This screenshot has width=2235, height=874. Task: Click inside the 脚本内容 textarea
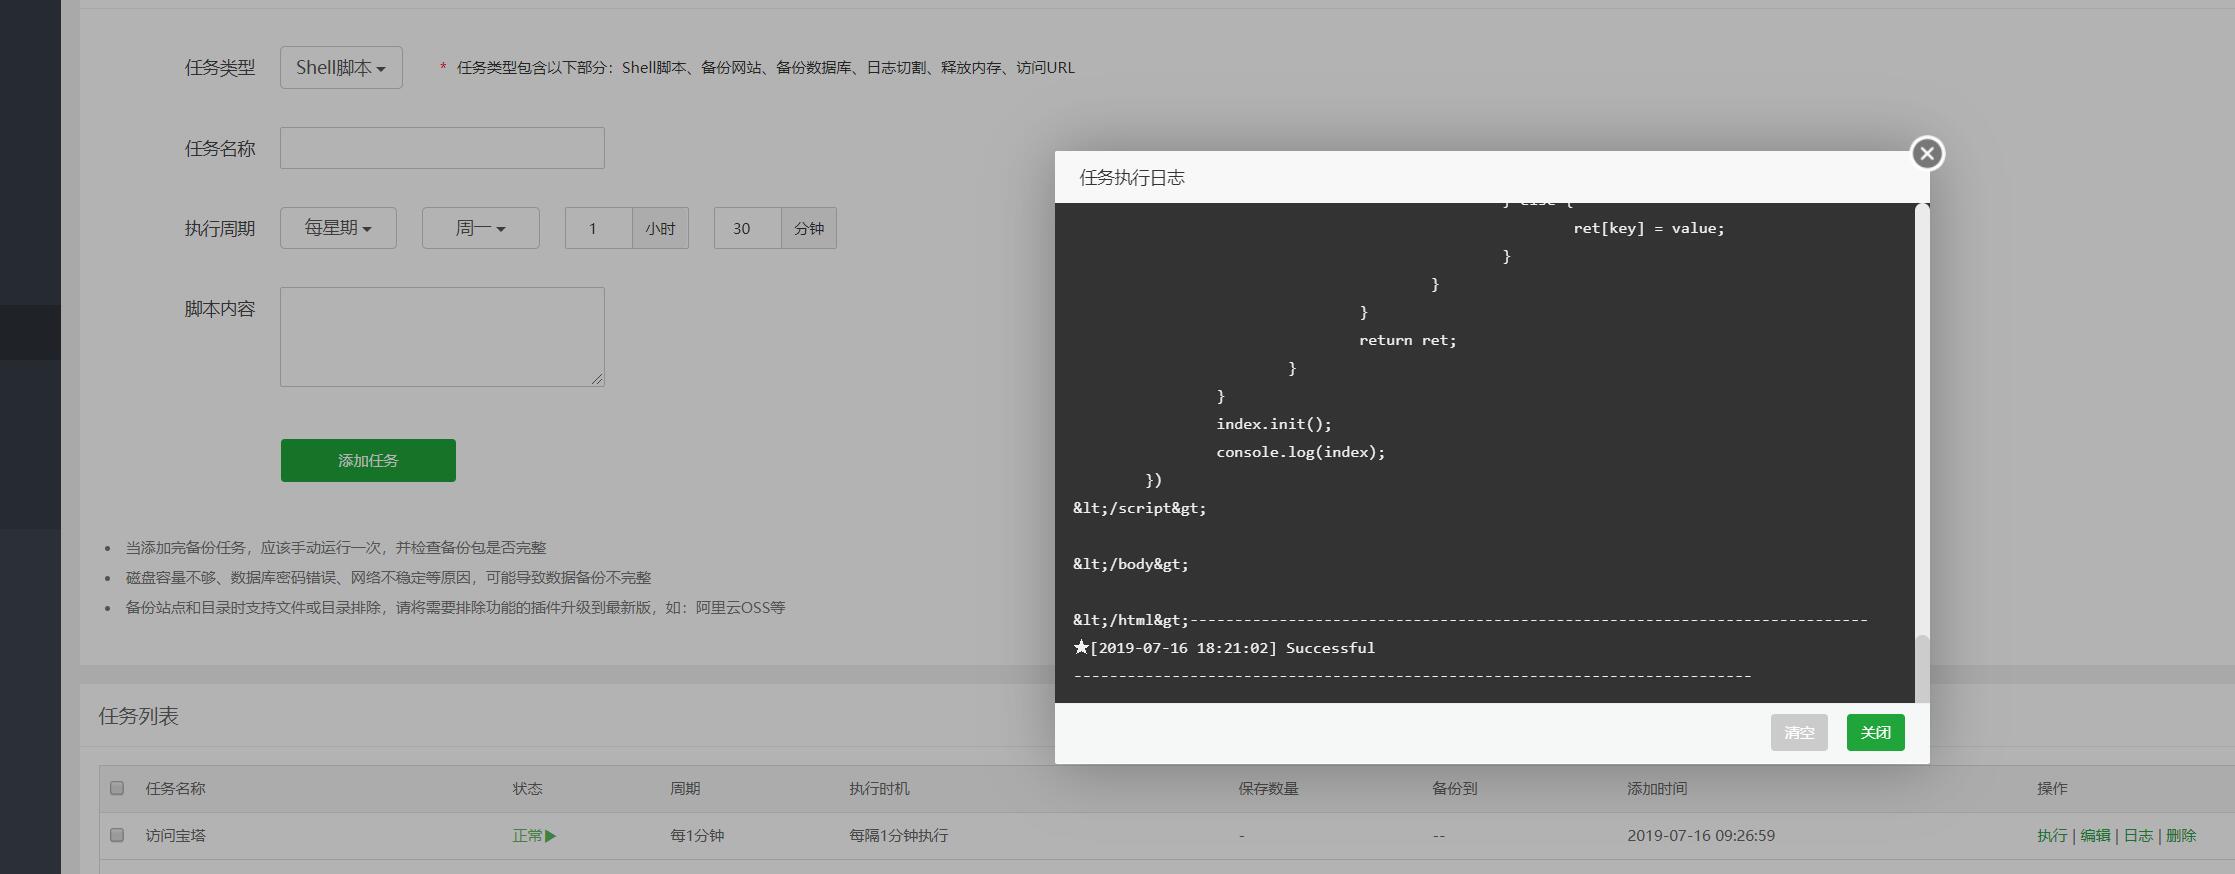pos(442,337)
